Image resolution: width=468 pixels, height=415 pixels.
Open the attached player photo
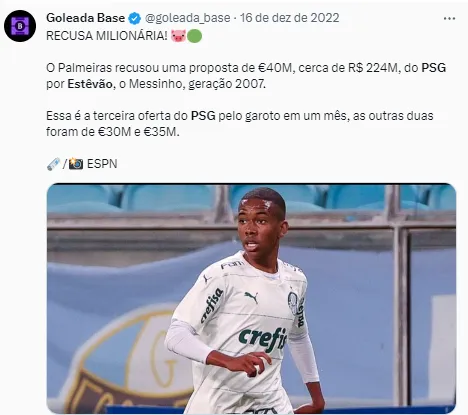point(251,299)
